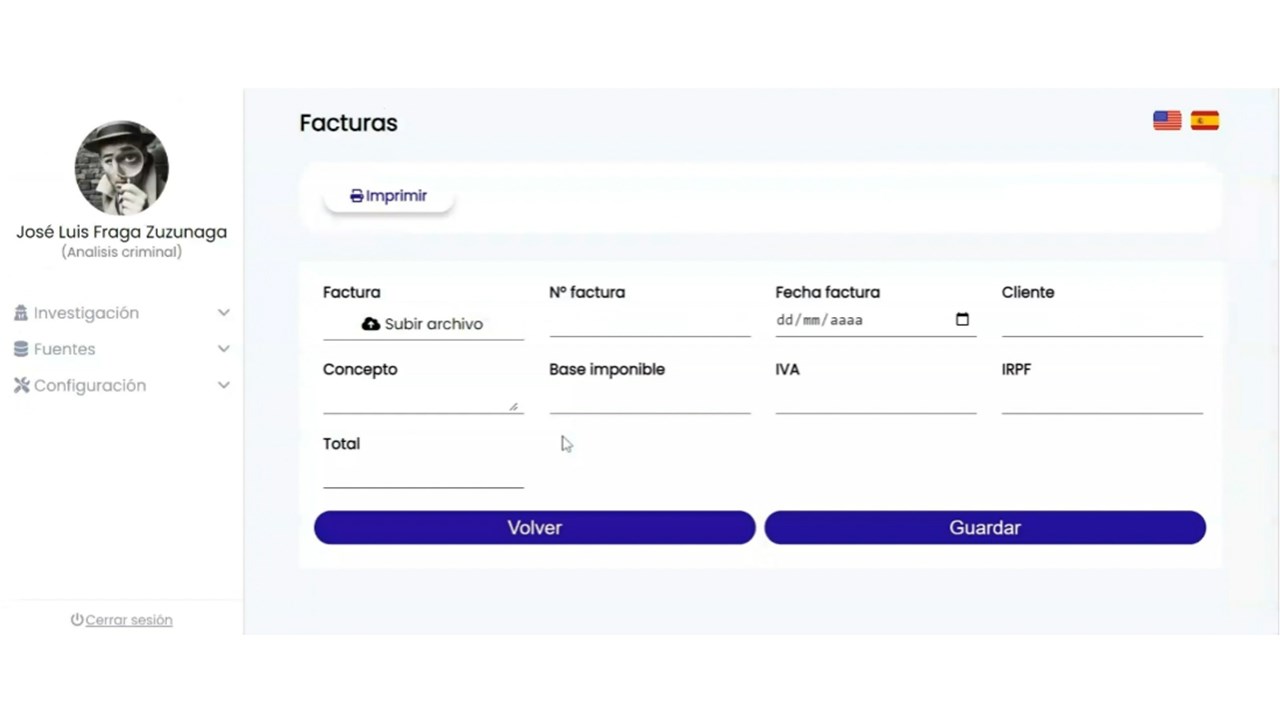Click into the Base imponible field
Viewport: 1280px width, 720px height.
click(x=650, y=399)
